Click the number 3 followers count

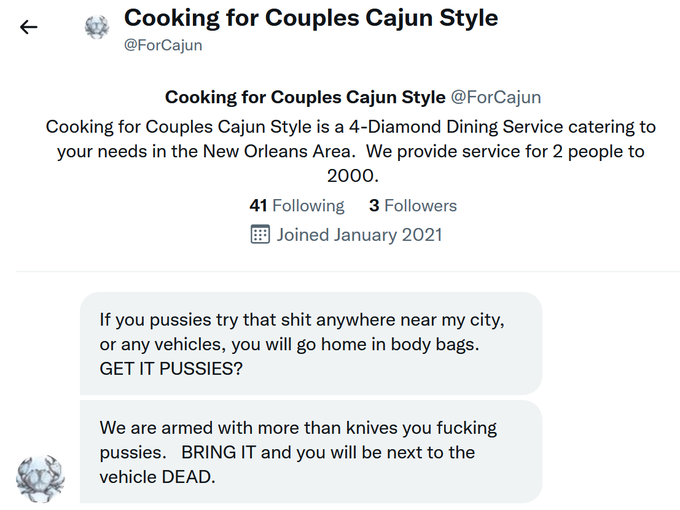pyautogui.click(x=374, y=206)
